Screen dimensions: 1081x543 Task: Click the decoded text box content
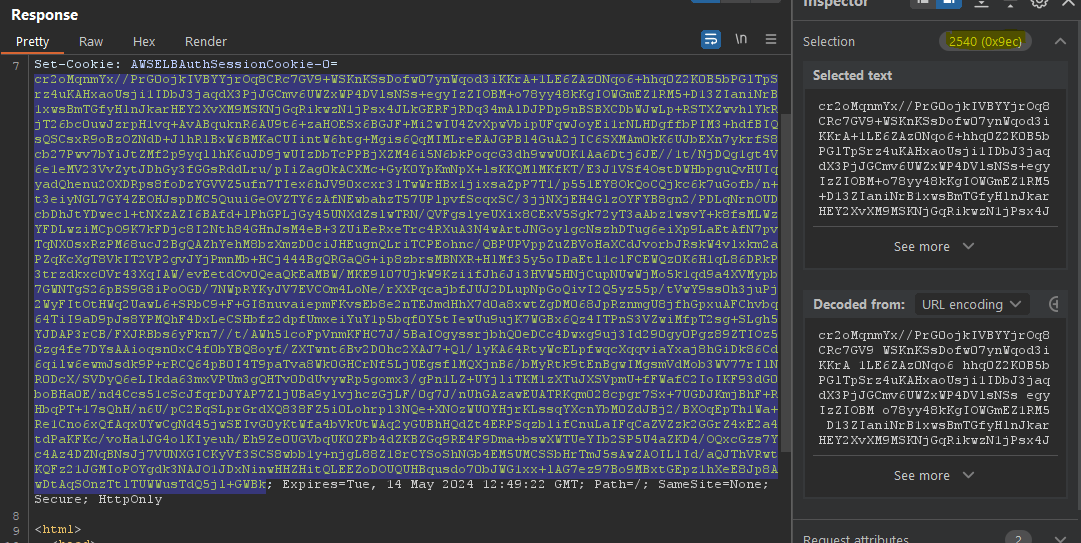(933, 387)
